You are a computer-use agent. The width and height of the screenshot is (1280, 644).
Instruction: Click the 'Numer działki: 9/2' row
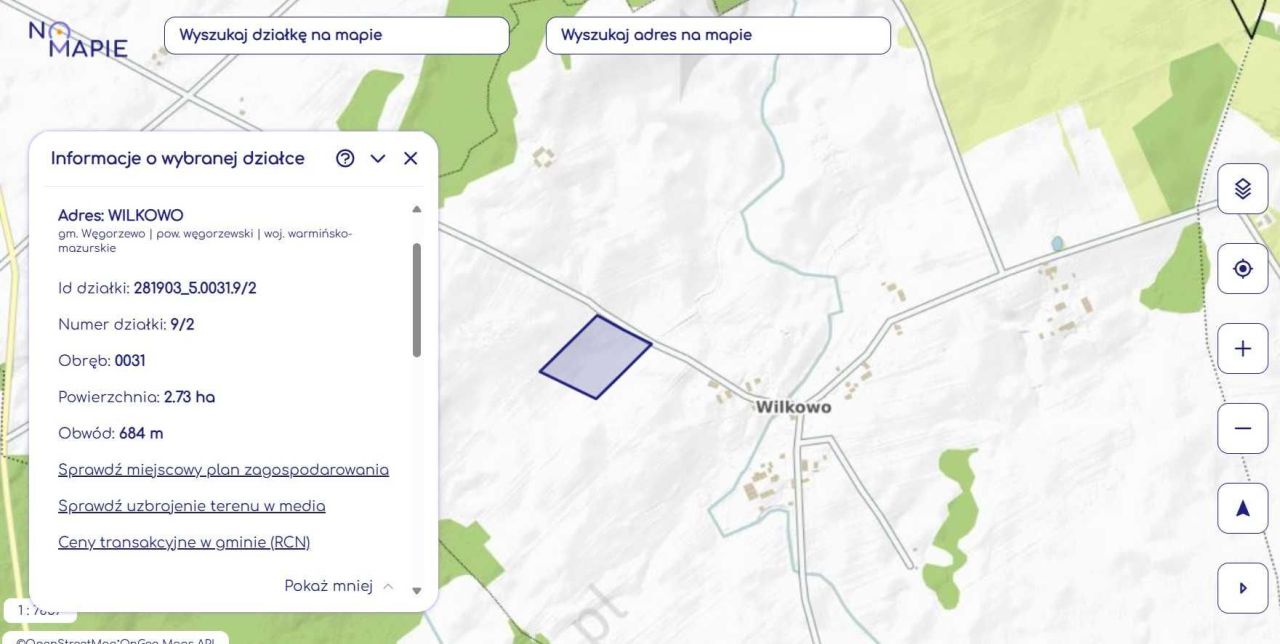coord(127,324)
